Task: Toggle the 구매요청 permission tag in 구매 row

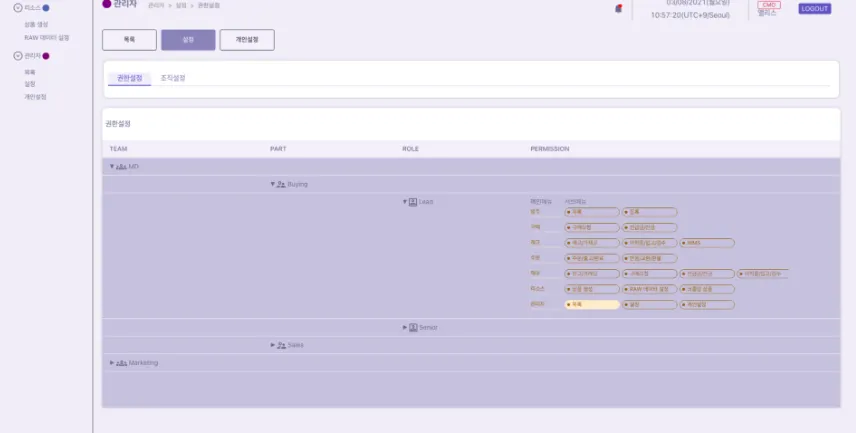Action: (592, 228)
